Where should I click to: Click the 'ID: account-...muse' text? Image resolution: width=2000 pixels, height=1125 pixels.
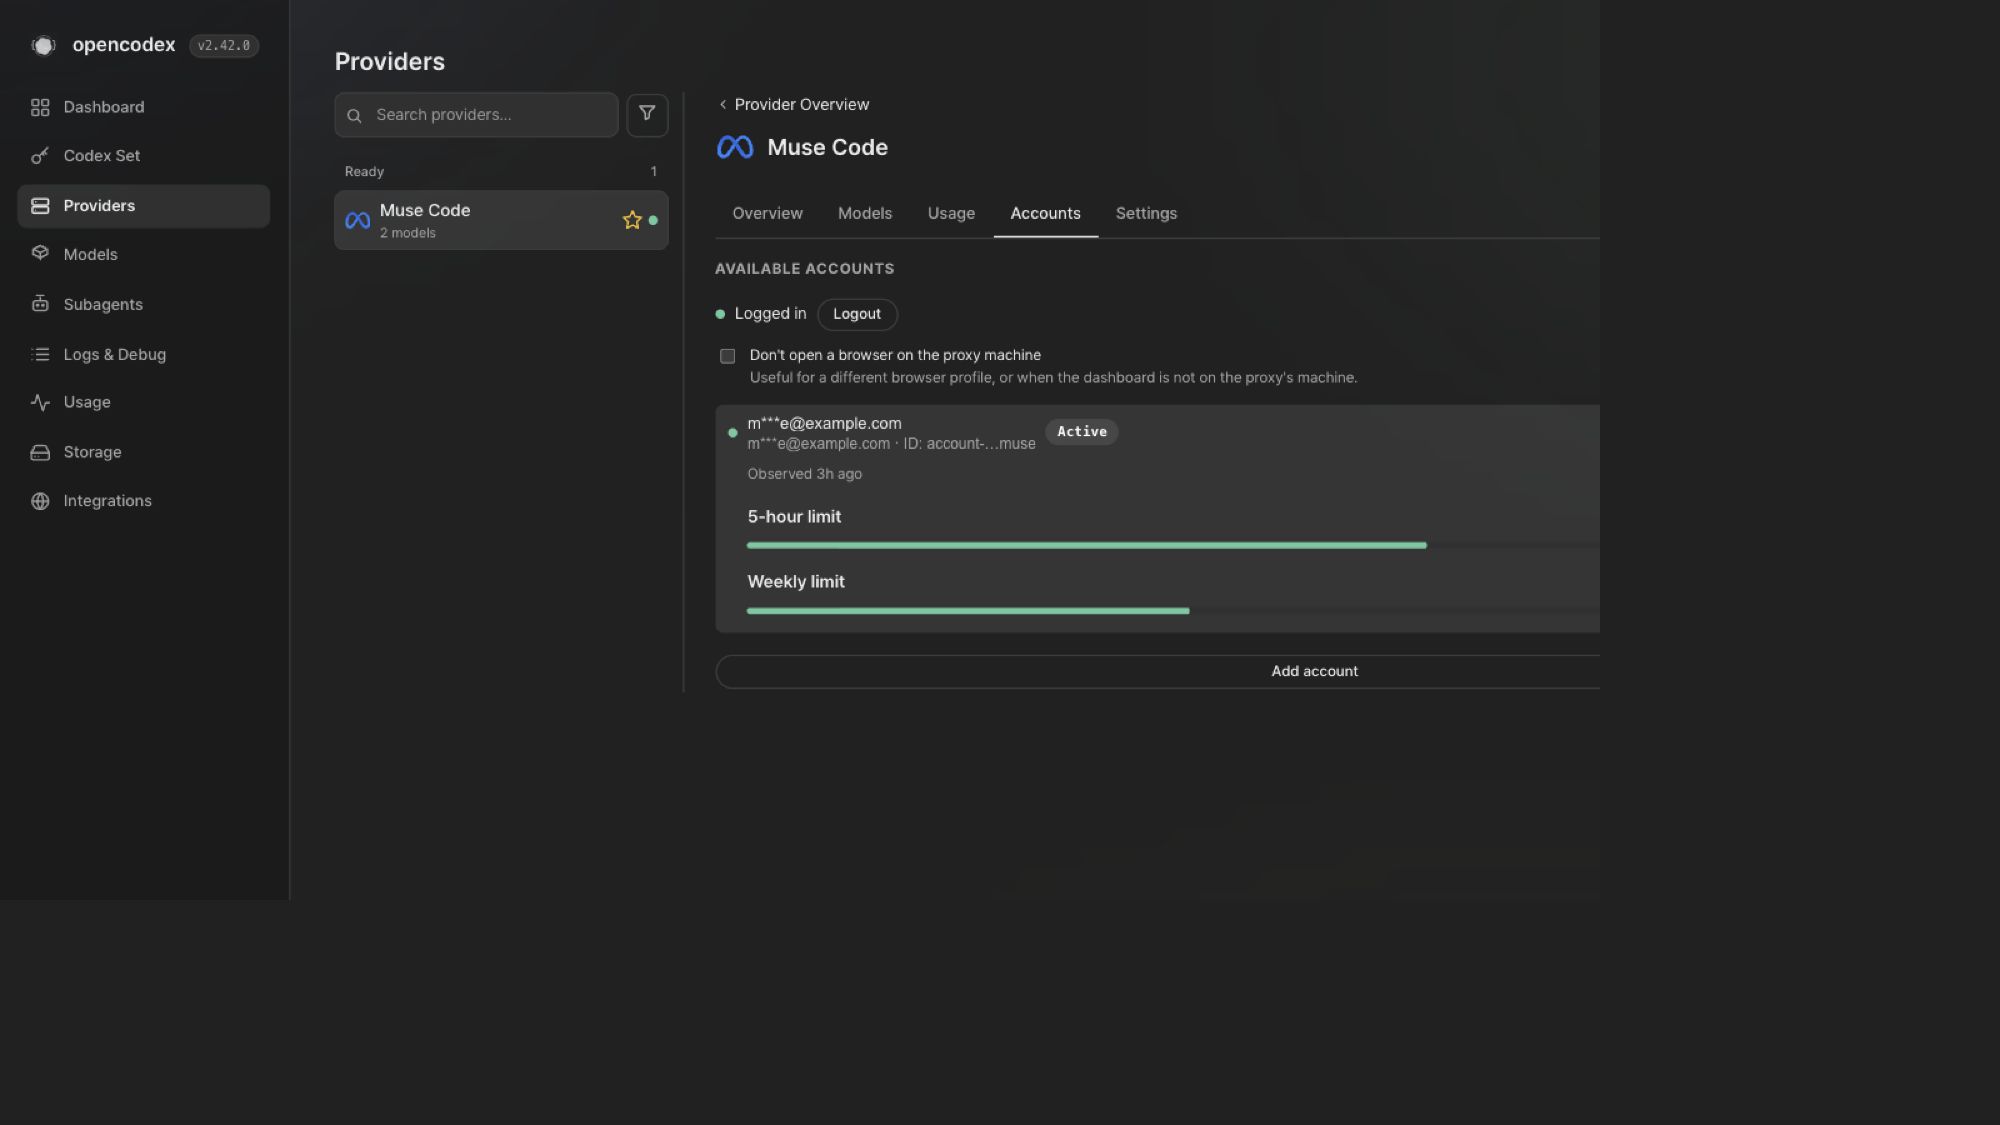tap(969, 444)
